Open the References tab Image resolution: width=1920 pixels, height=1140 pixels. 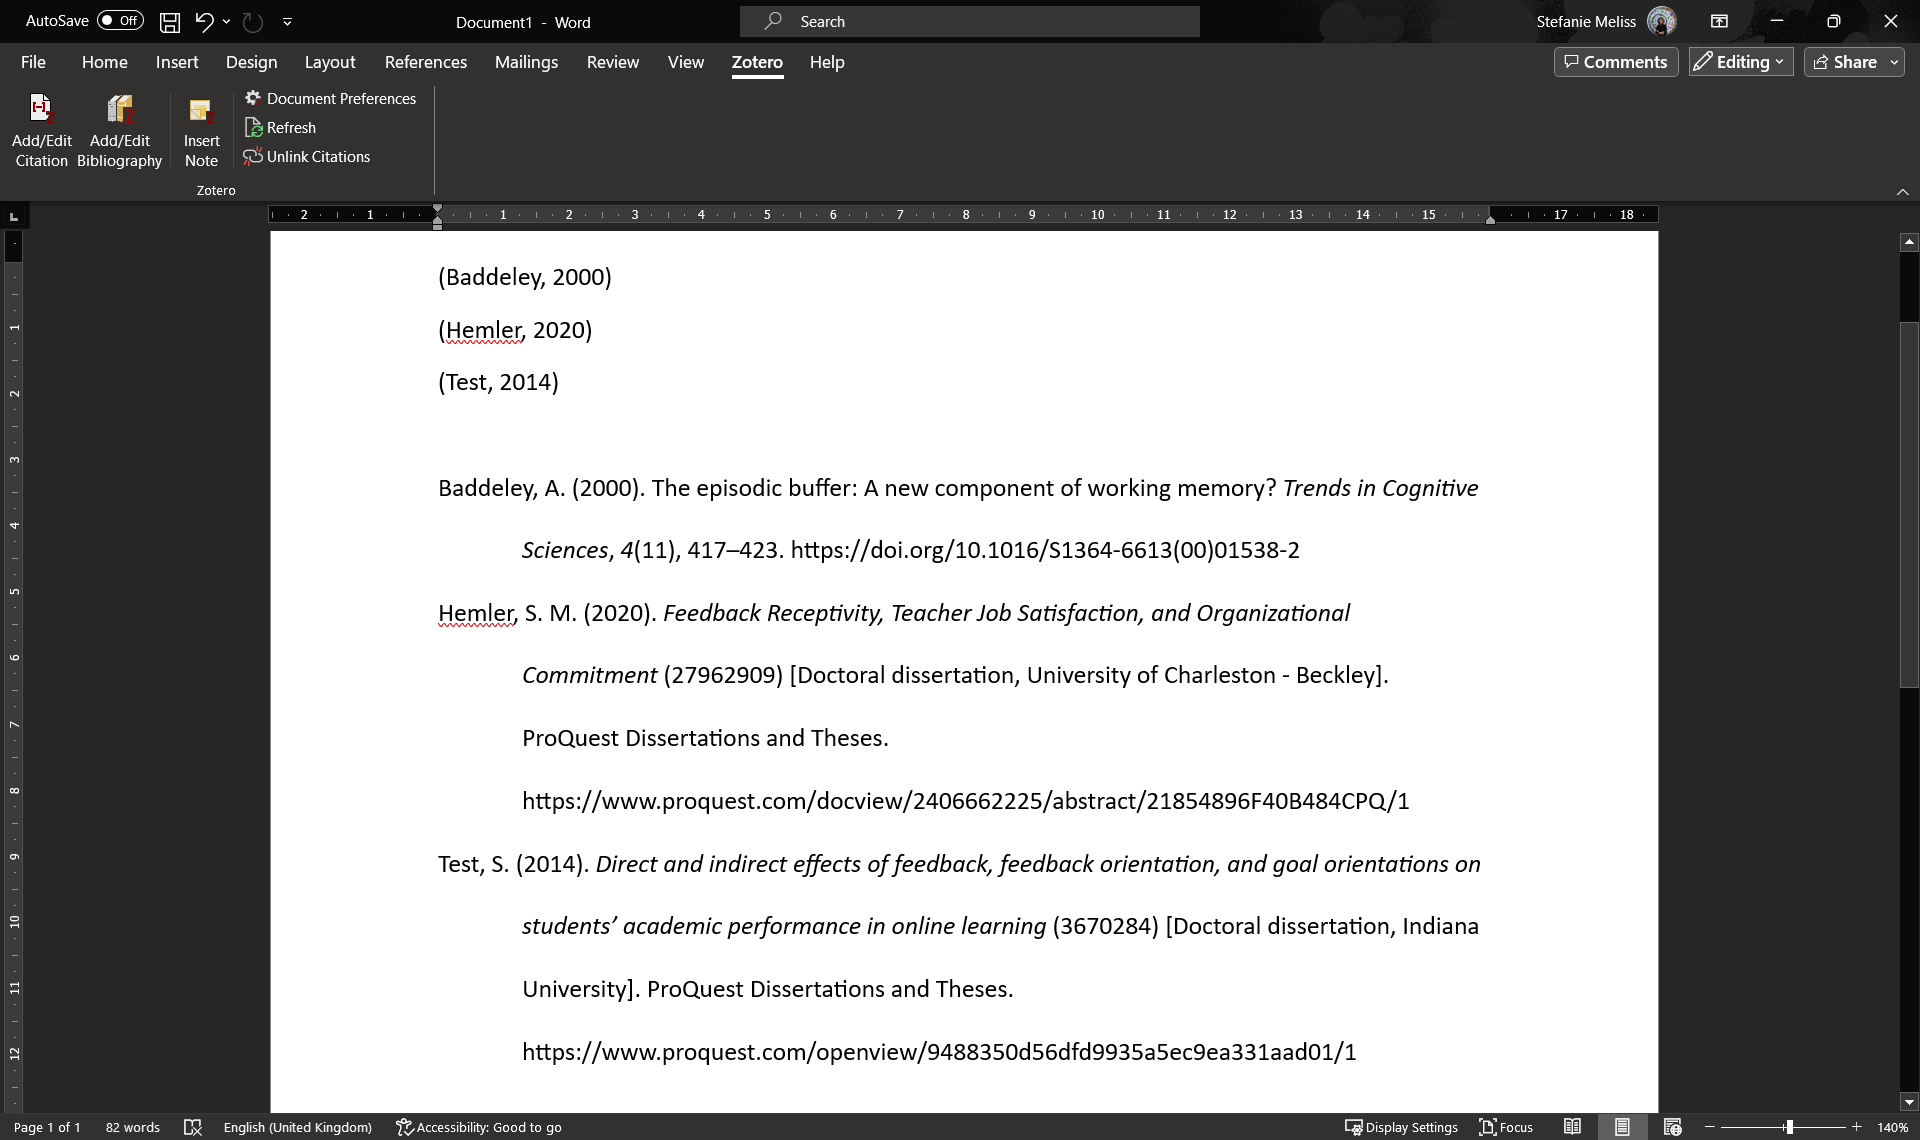(425, 62)
